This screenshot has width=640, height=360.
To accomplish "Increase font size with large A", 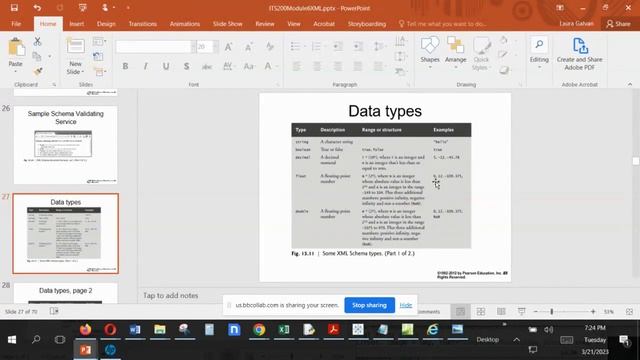I will pos(229,47).
